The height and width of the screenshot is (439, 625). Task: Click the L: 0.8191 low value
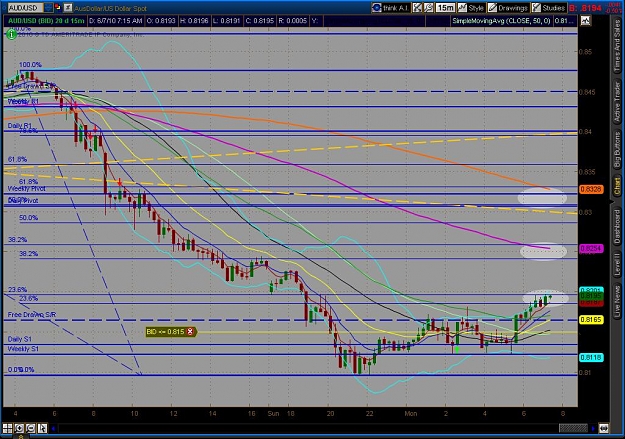pos(227,21)
